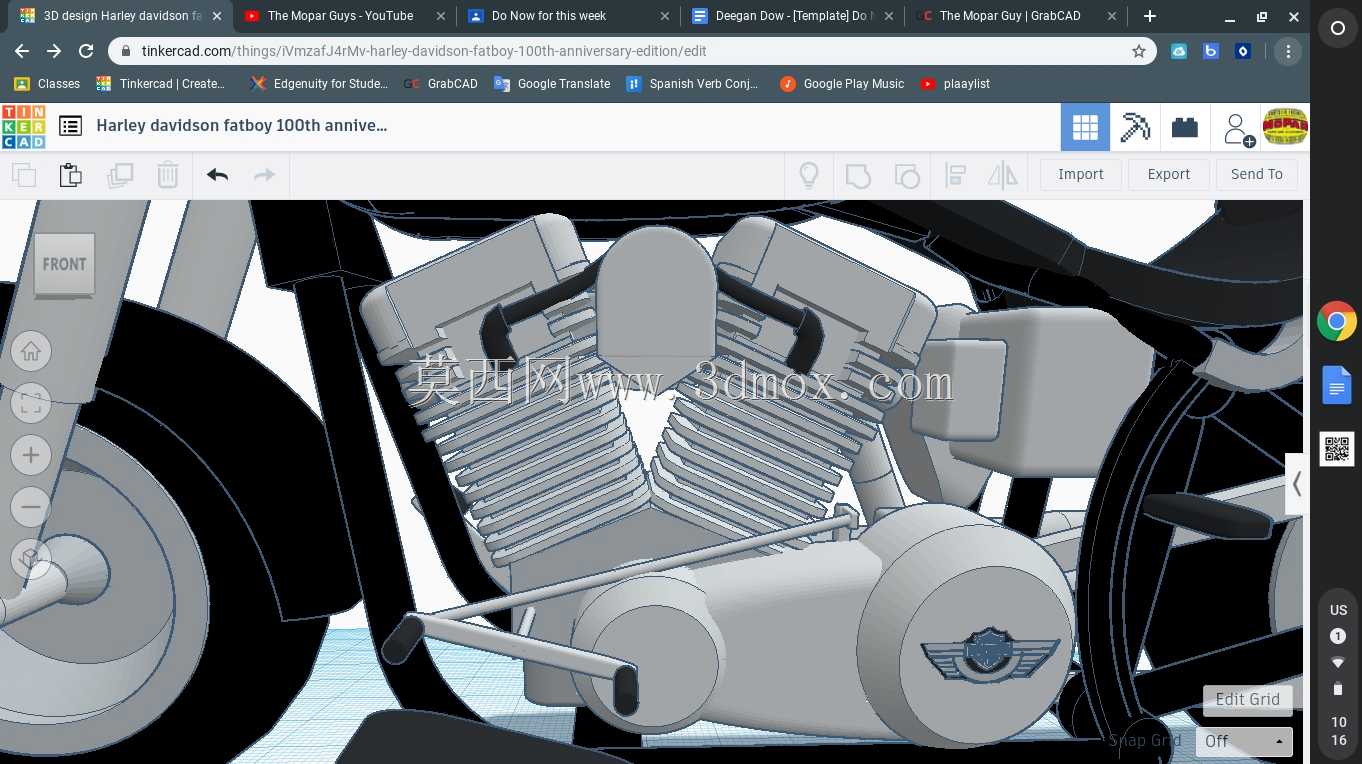Click the browser forward arrow

click(54, 51)
